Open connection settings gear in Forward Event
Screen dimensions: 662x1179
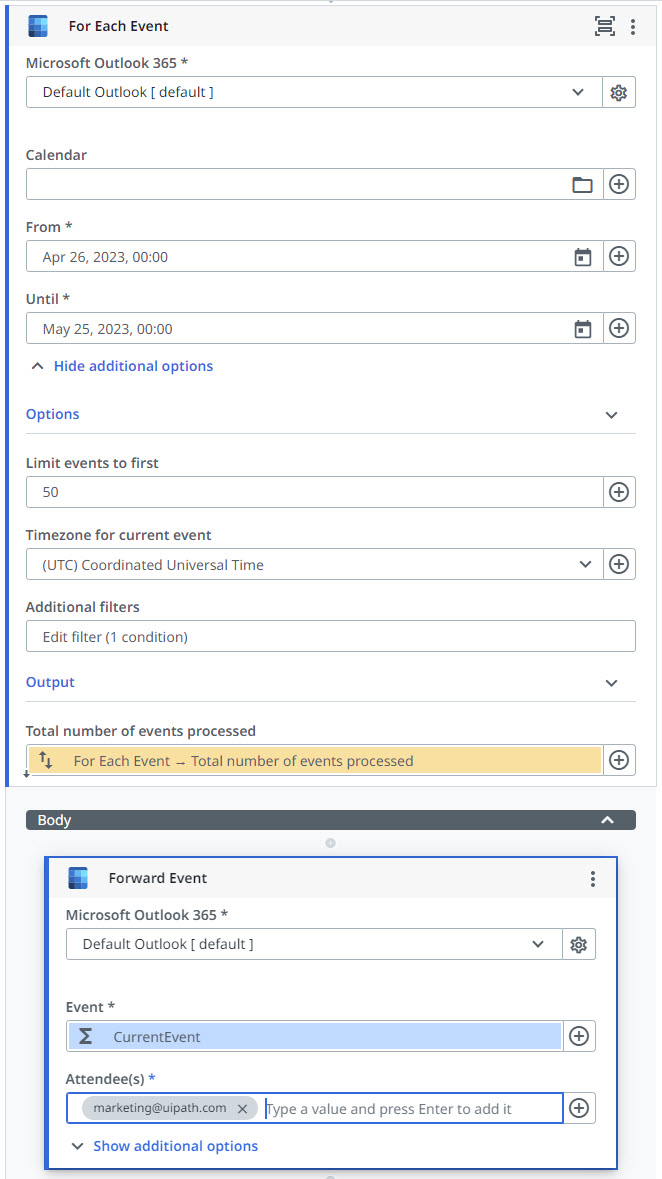click(x=578, y=944)
